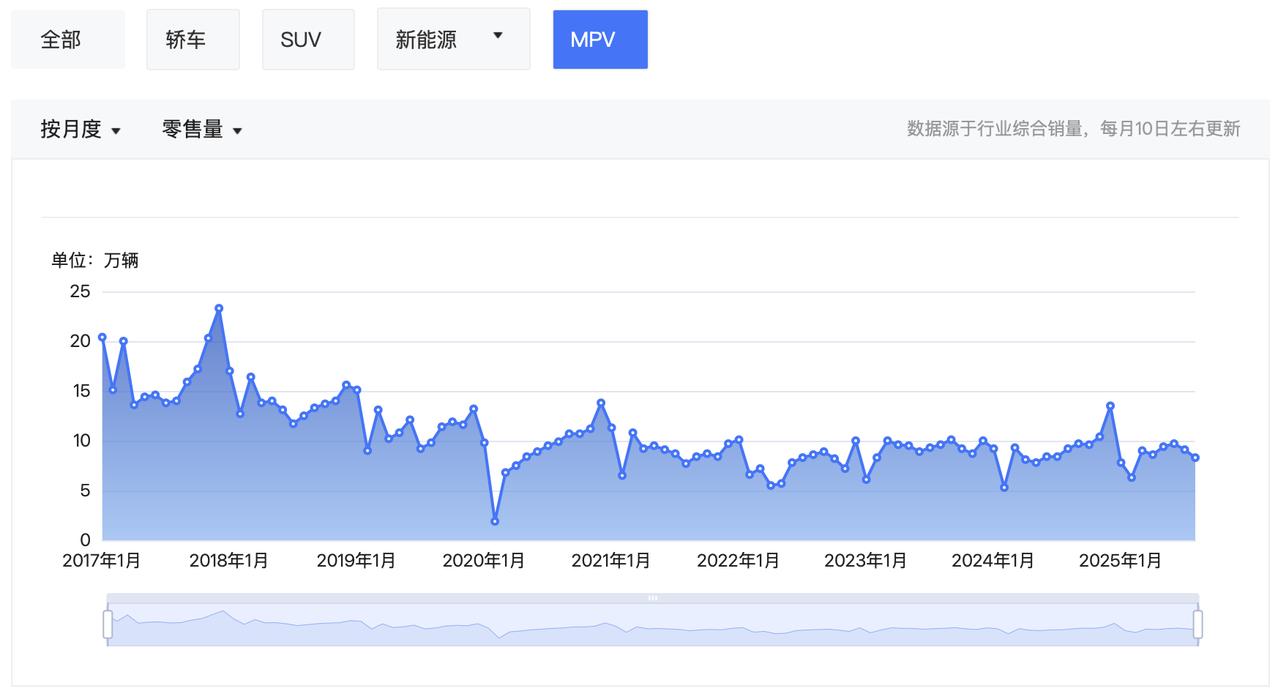Select the 全部 category tab
The height and width of the screenshot is (694, 1278).
(x=68, y=40)
